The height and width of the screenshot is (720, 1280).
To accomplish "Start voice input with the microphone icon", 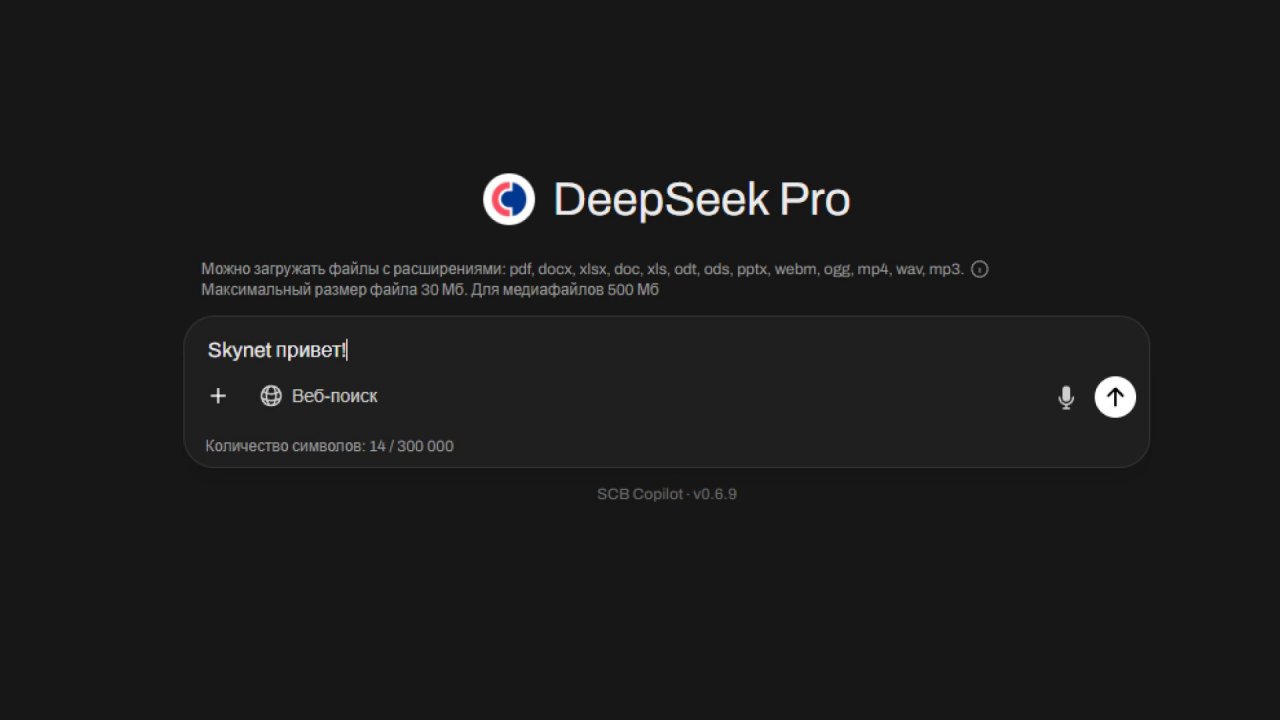I will coord(1066,397).
